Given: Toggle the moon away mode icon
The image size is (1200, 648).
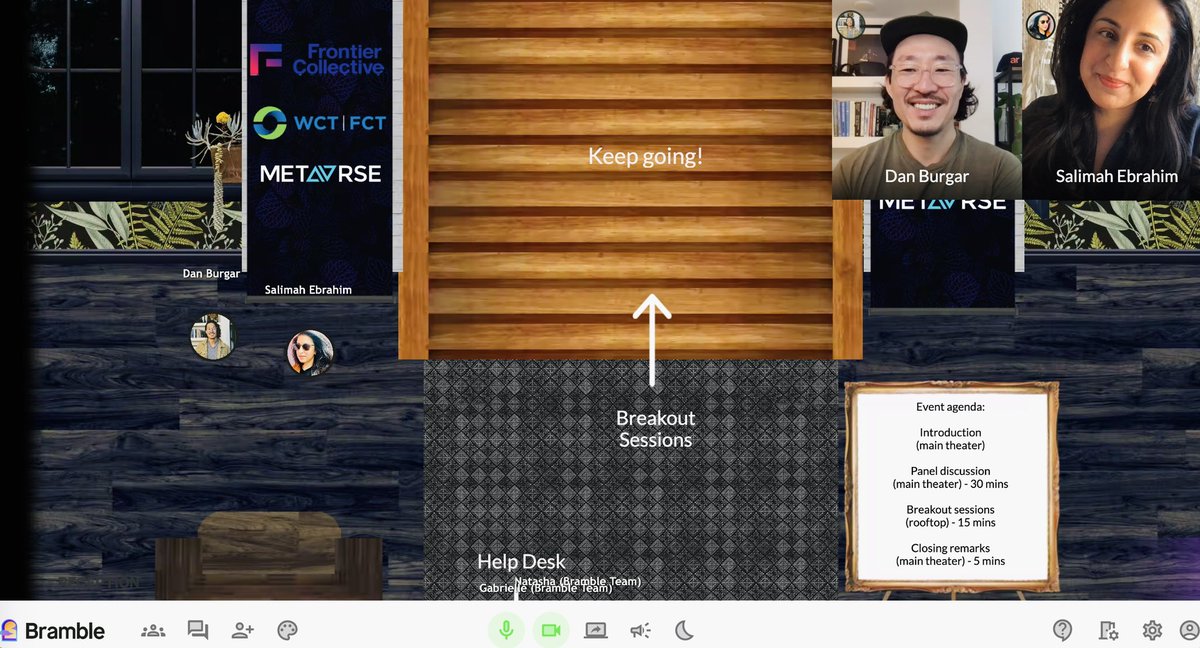Looking at the screenshot, I should click(x=684, y=630).
